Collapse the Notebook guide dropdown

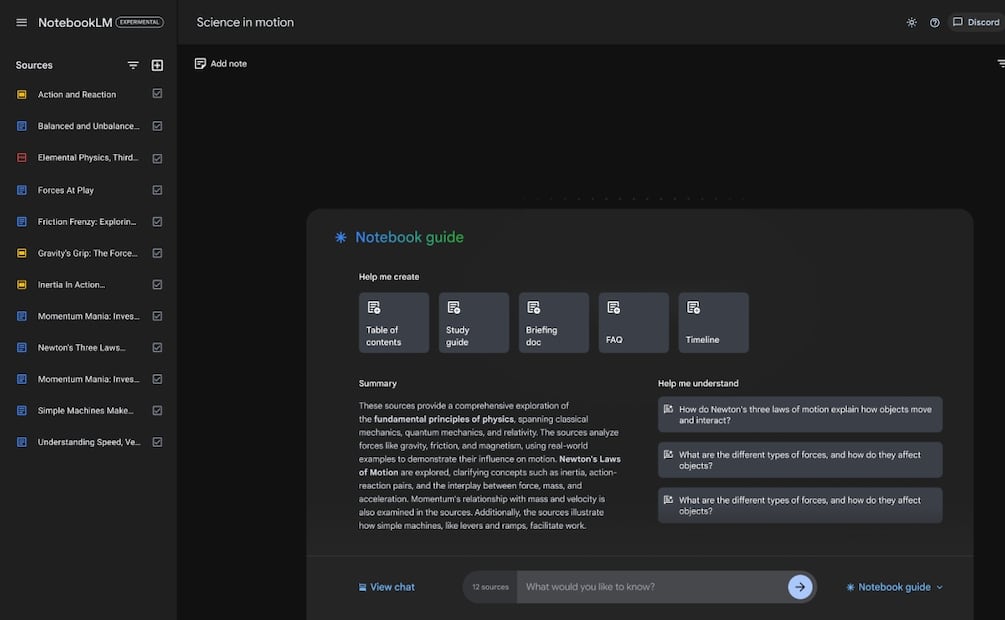point(894,587)
